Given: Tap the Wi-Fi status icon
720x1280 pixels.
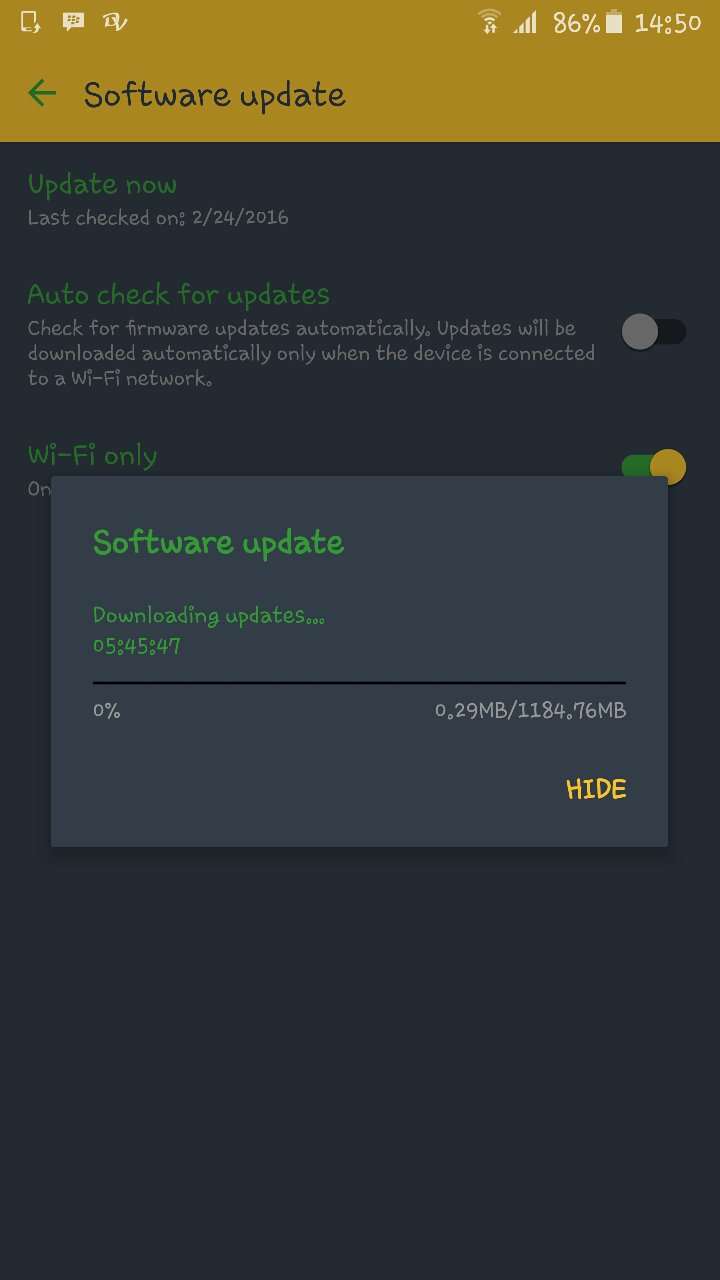Looking at the screenshot, I should pyautogui.click(x=489, y=22).
